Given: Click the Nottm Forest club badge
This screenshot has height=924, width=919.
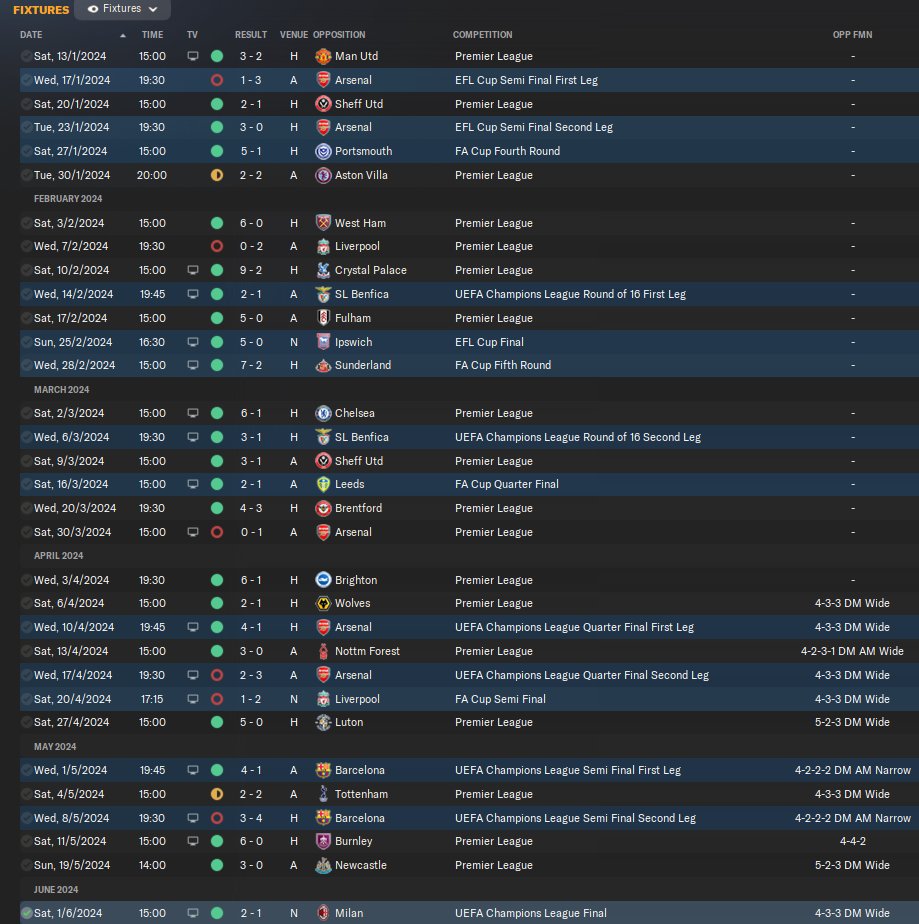Looking at the screenshot, I should coord(323,651).
